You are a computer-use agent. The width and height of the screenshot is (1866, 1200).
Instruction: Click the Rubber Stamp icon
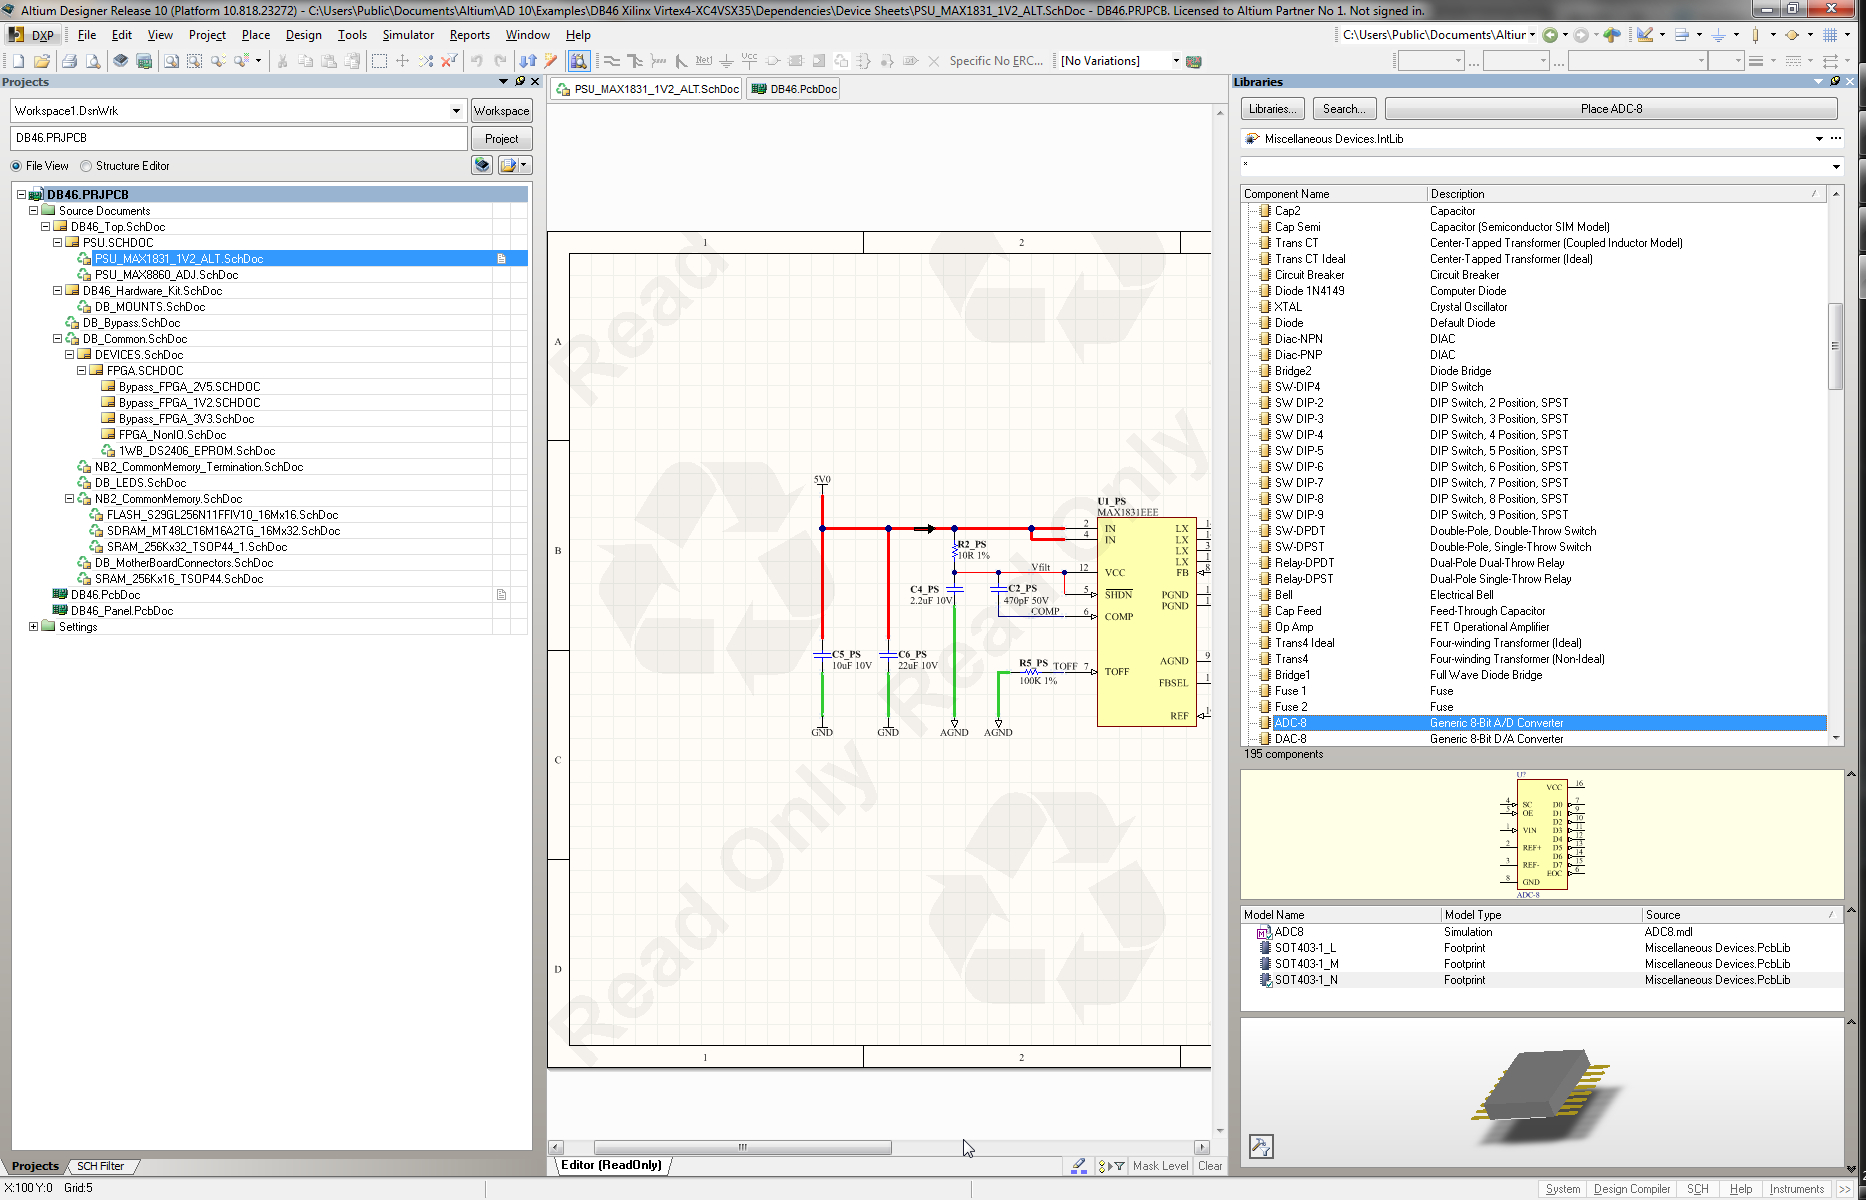352,61
